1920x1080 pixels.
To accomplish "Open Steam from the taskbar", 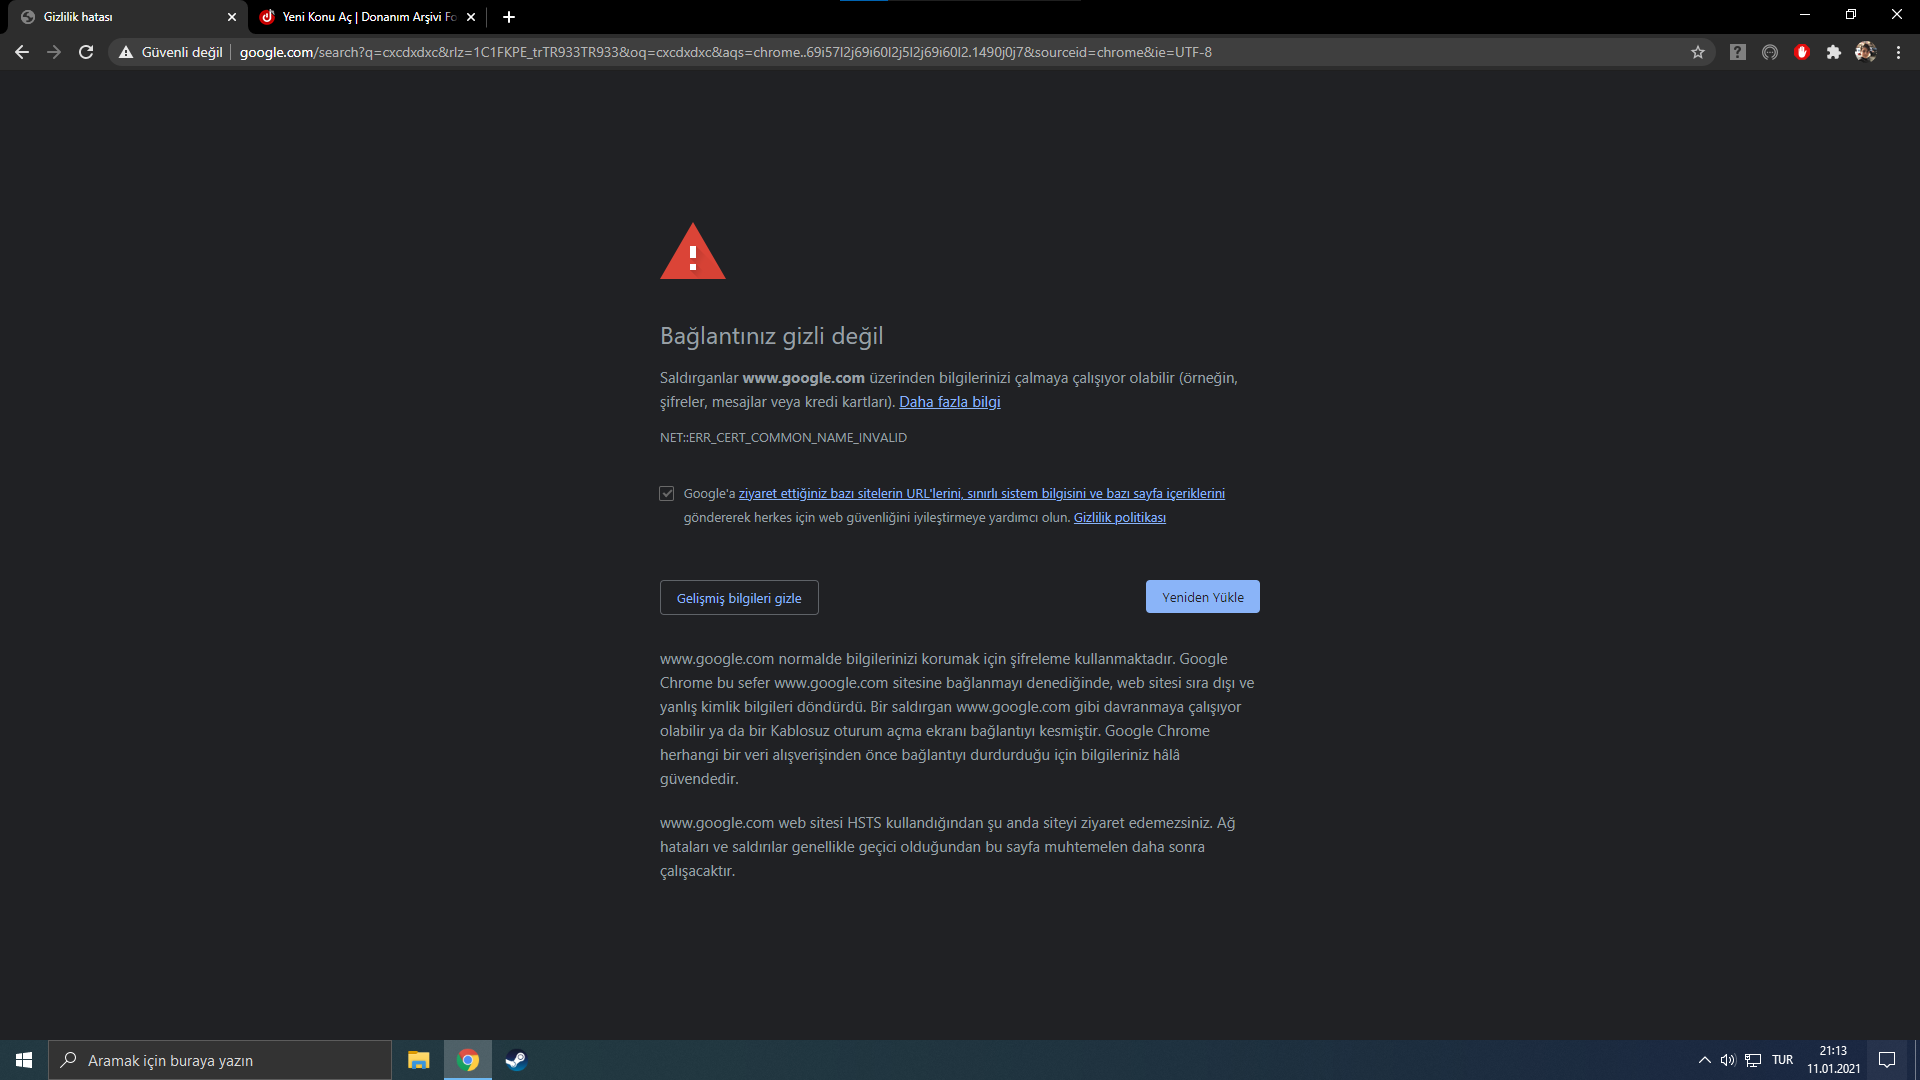I will [516, 1060].
